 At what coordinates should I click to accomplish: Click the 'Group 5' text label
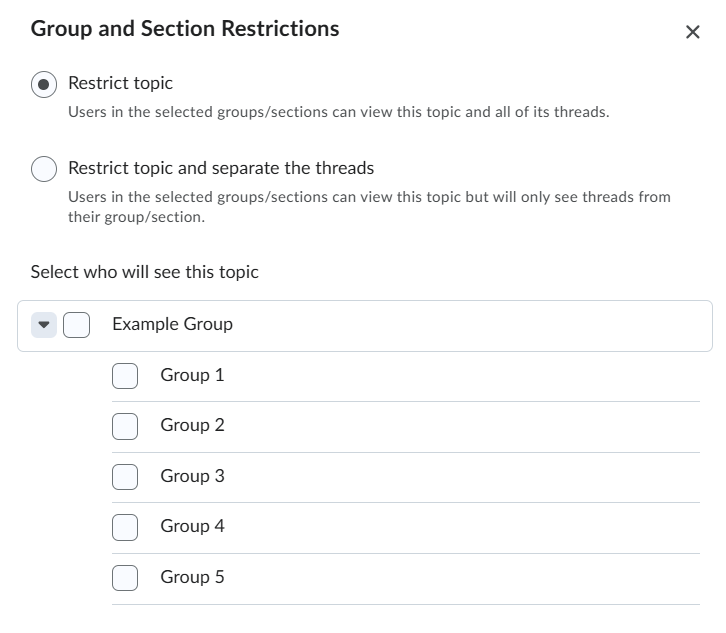[192, 577]
